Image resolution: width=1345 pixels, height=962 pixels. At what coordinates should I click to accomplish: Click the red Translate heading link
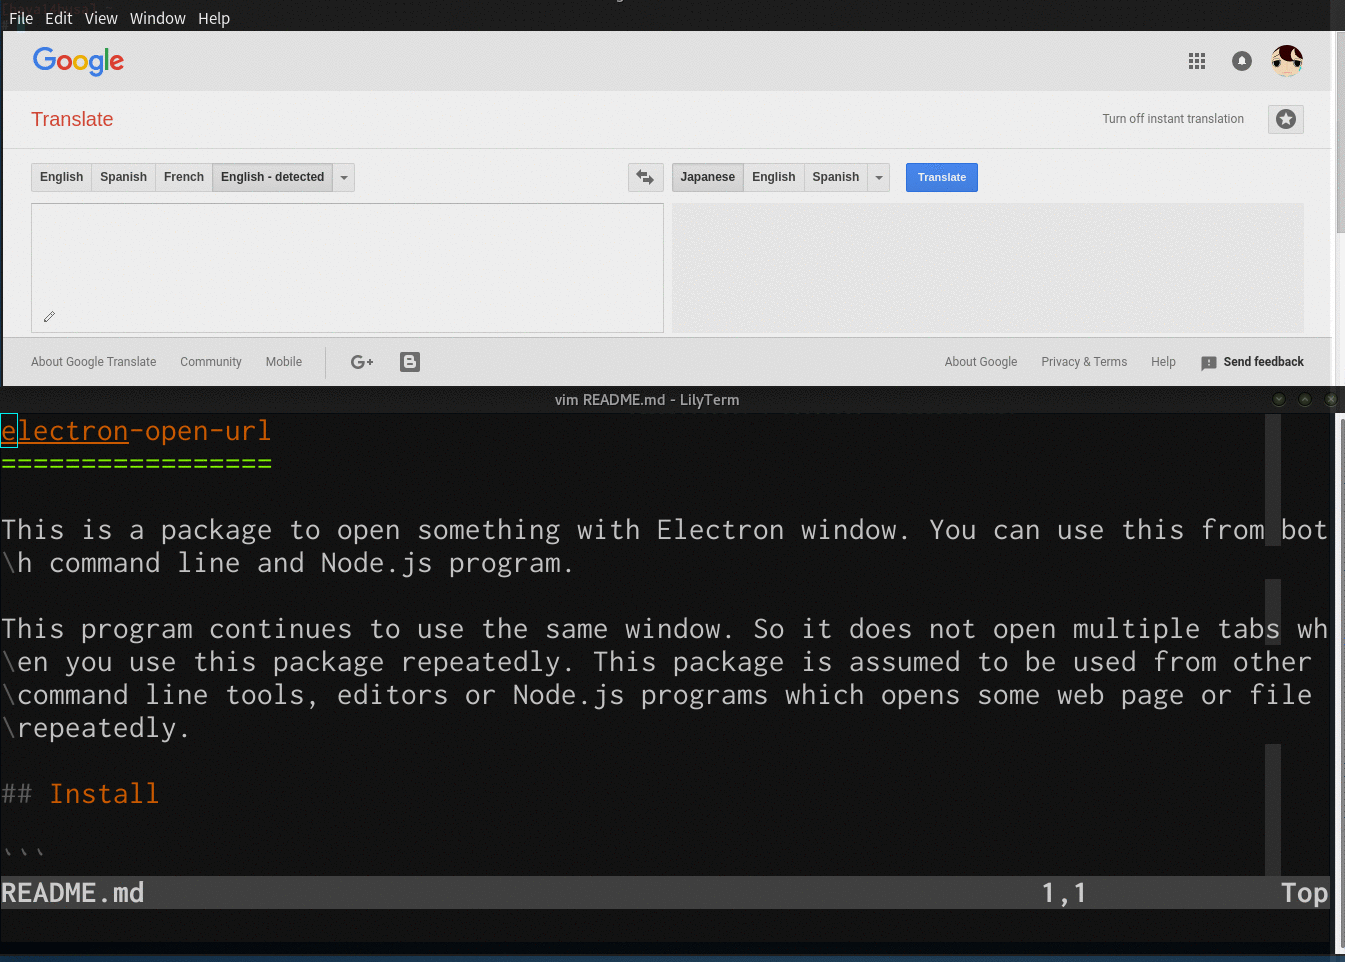pos(72,119)
